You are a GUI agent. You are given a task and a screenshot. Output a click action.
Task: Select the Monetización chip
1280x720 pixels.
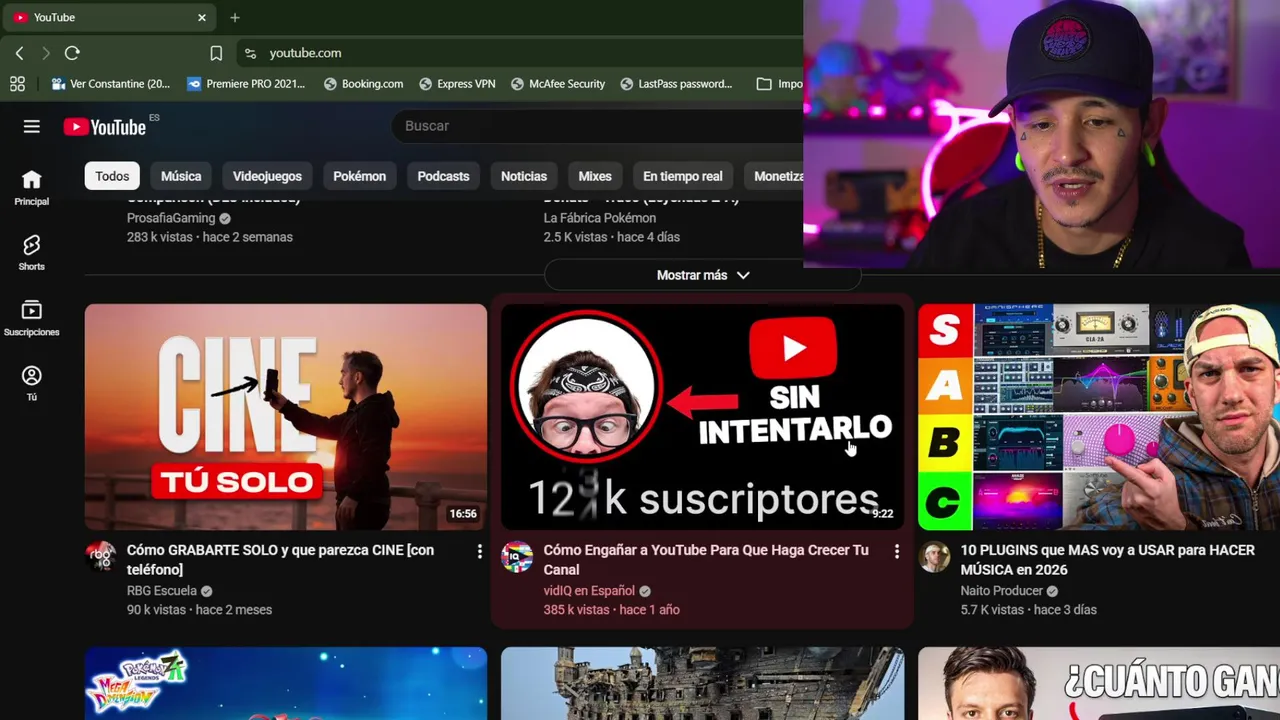click(774, 176)
